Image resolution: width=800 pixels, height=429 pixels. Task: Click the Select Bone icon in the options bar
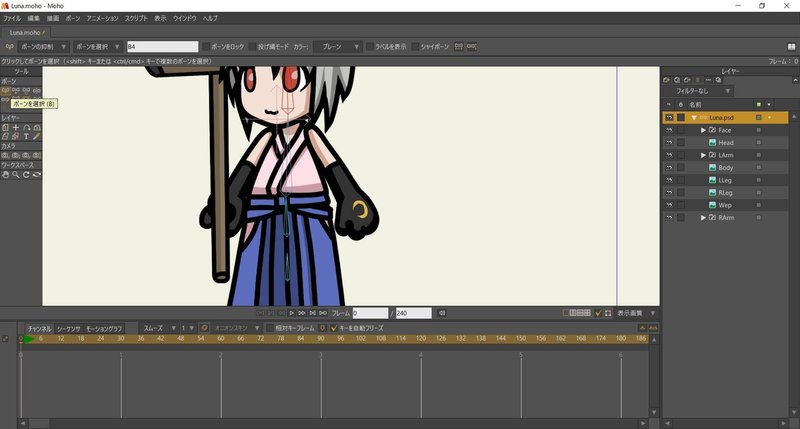(x=9, y=46)
